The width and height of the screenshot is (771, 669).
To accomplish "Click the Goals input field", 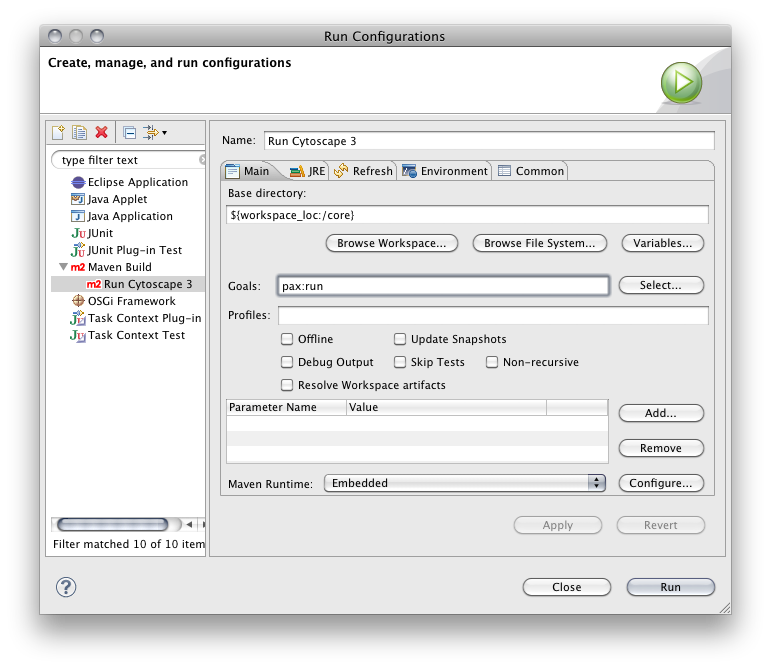I will 443,286.
